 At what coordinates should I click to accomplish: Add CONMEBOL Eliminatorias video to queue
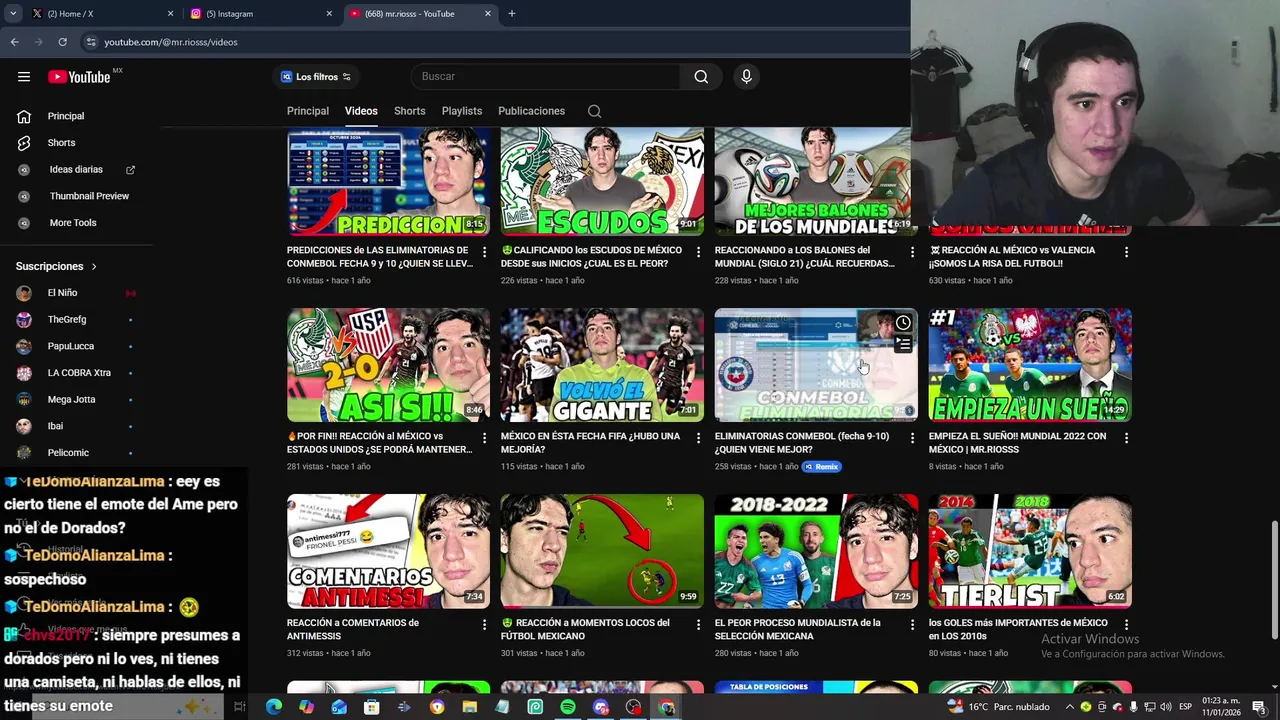click(x=903, y=344)
